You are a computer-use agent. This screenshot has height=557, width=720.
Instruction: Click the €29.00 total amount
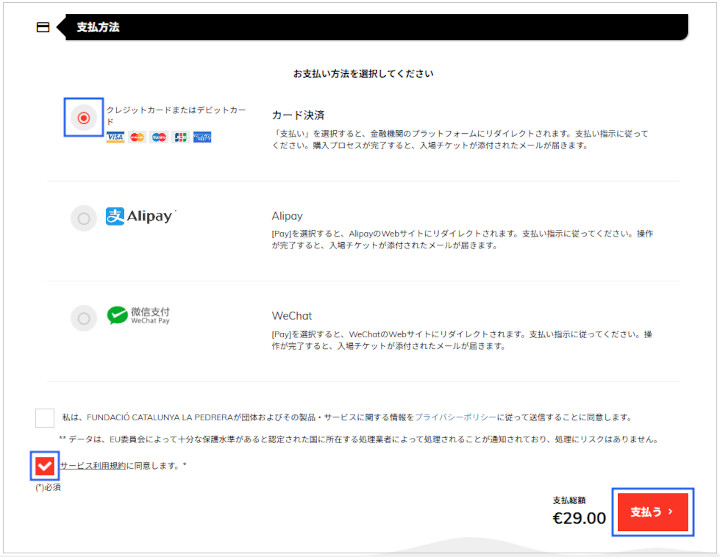point(579,518)
